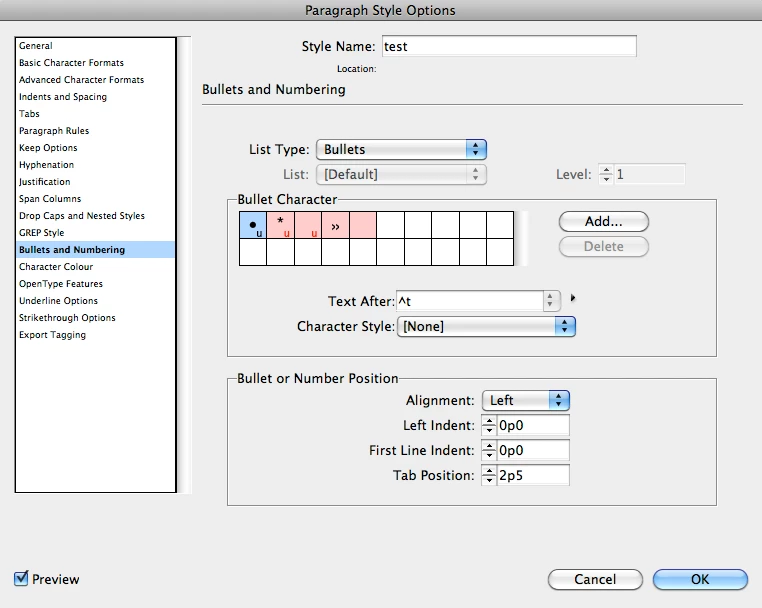Screen dimensions: 762x608
Task: Open the Character Style dropdown
Action: pyautogui.click(x=486, y=326)
